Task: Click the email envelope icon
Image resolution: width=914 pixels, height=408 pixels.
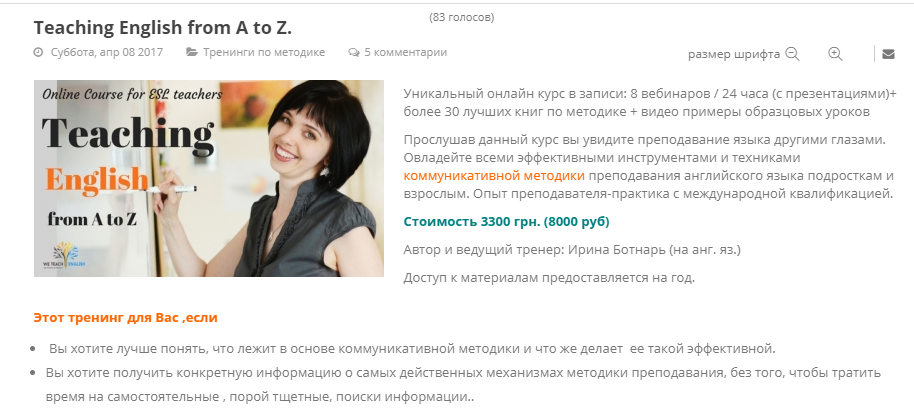Action: pyautogui.click(x=888, y=54)
